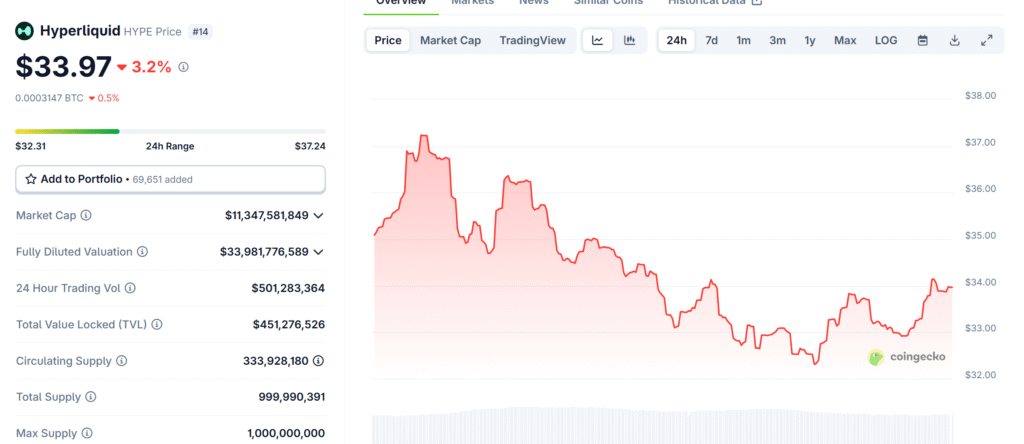The width and height of the screenshot is (1024, 444).
Task: Click the $33.97 price text
Action: pos(63,67)
